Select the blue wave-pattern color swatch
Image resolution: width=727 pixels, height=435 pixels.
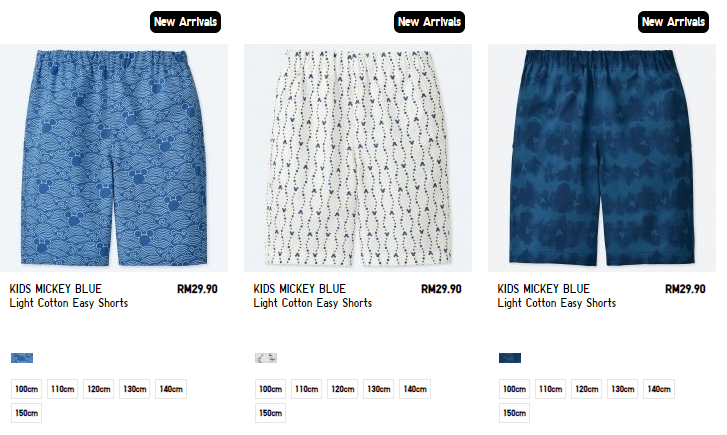pyautogui.click(x=22, y=358)
